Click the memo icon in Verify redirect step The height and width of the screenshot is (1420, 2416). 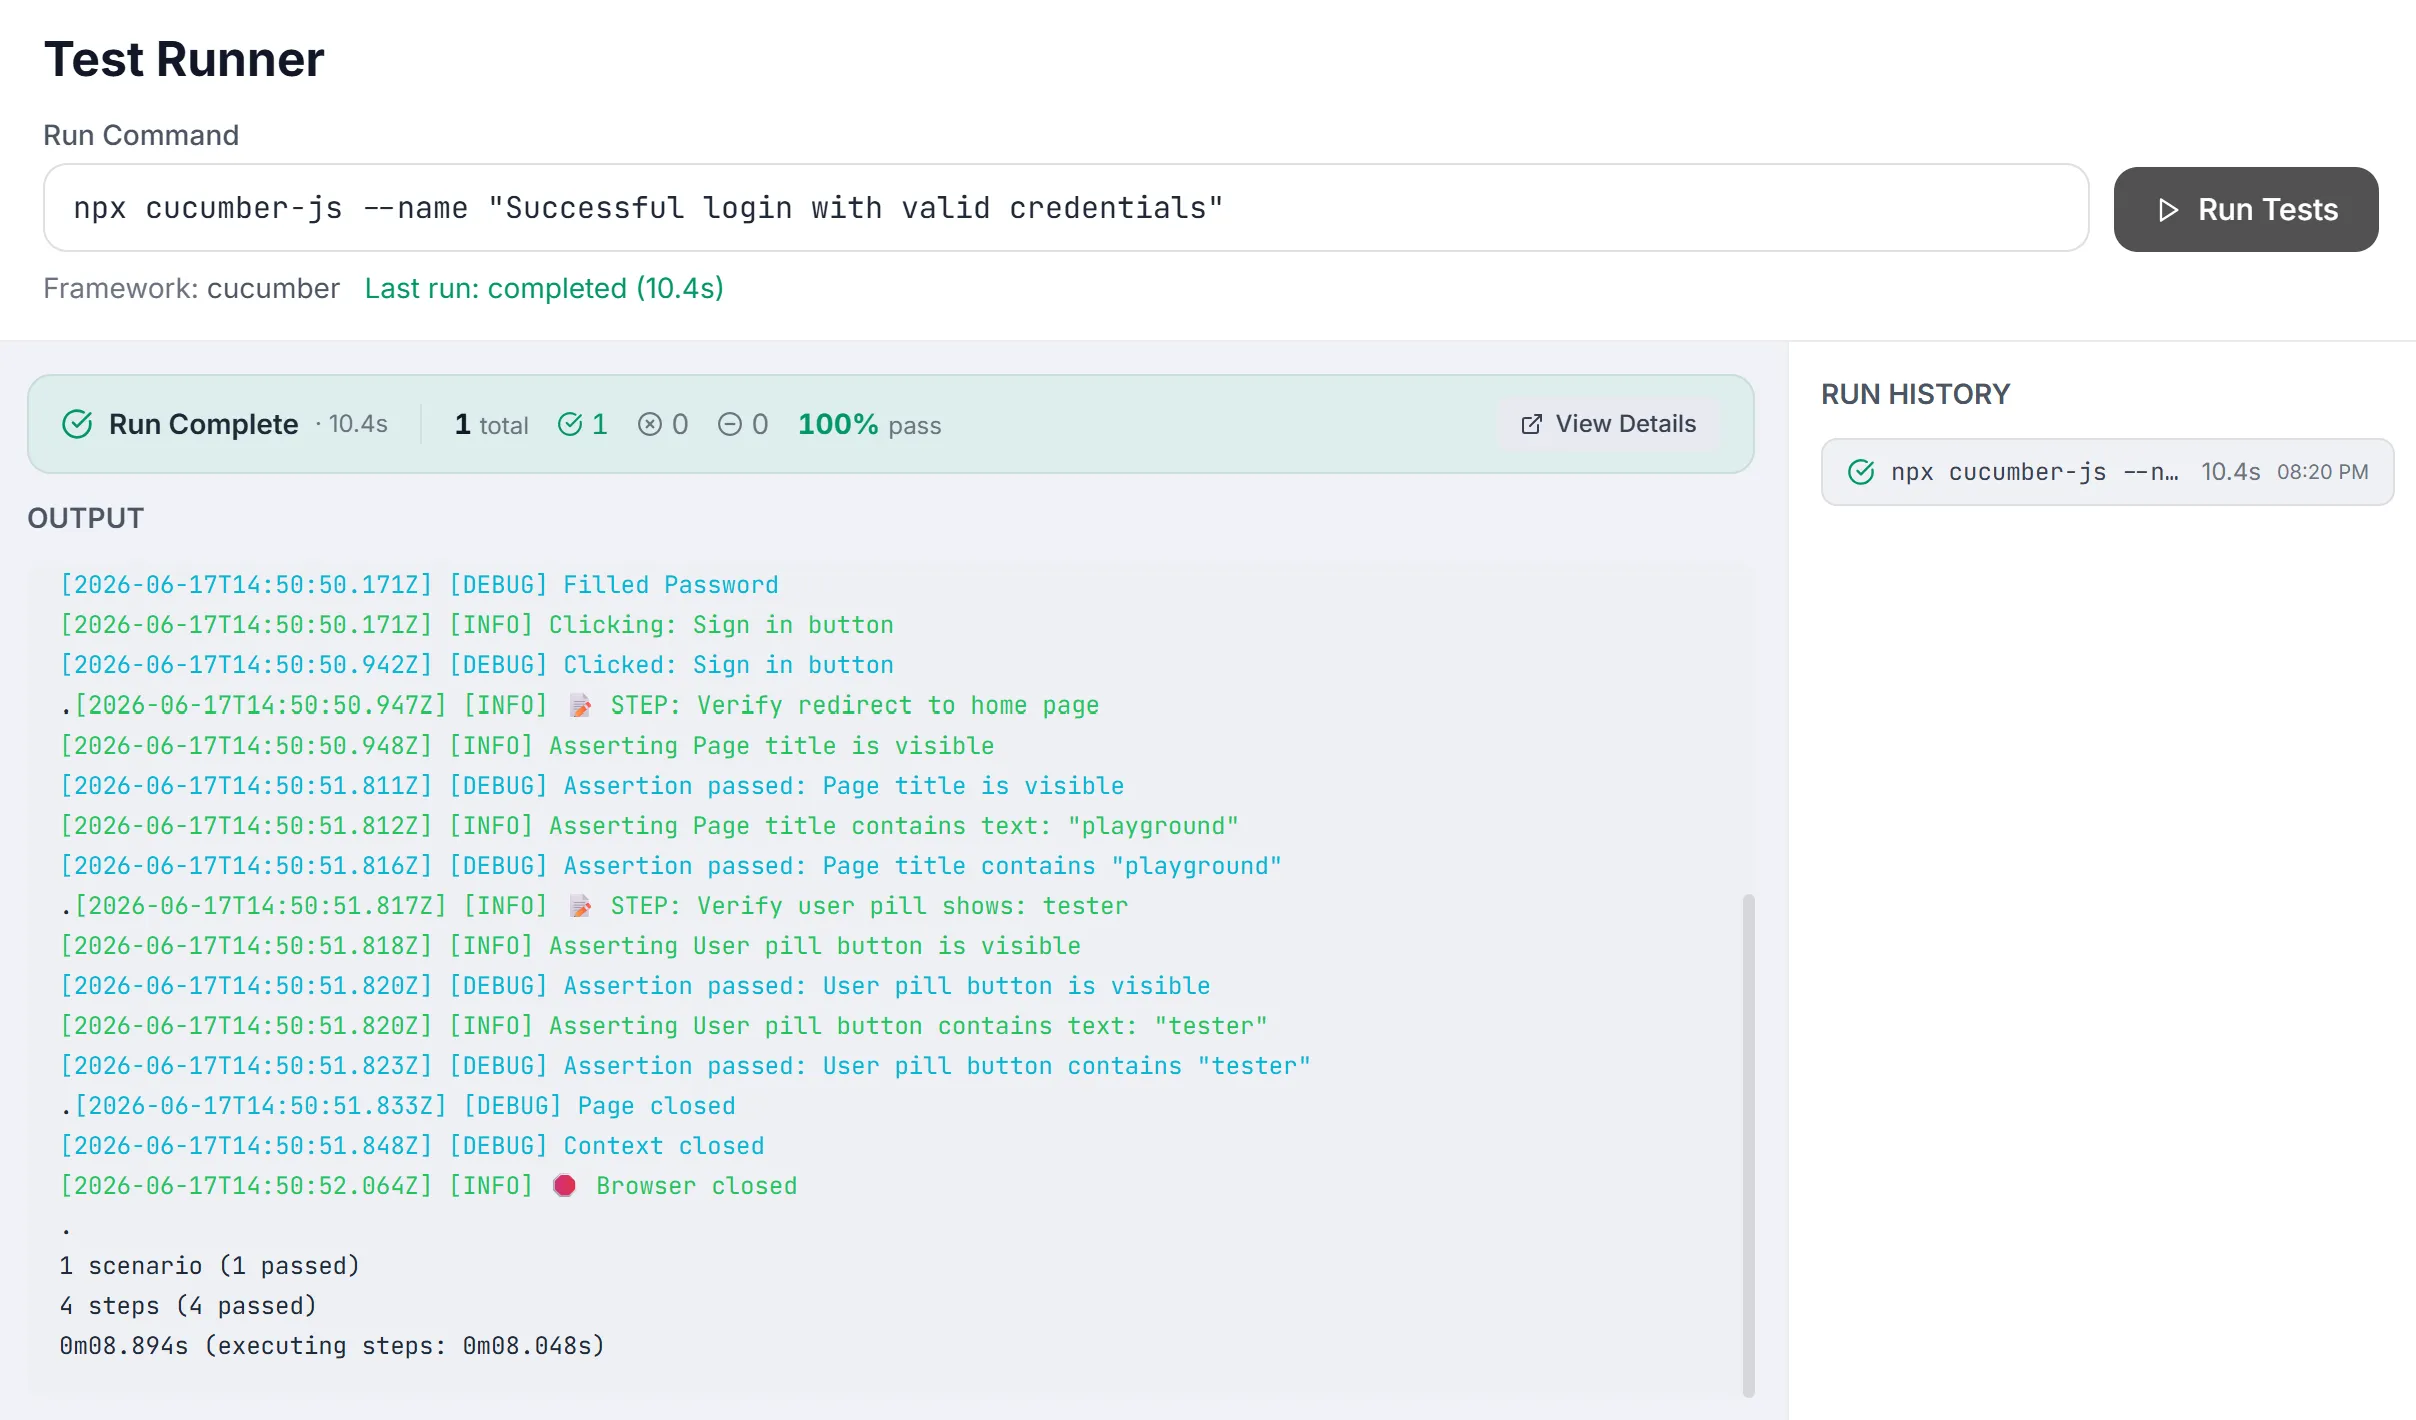(x=580, y=706)
